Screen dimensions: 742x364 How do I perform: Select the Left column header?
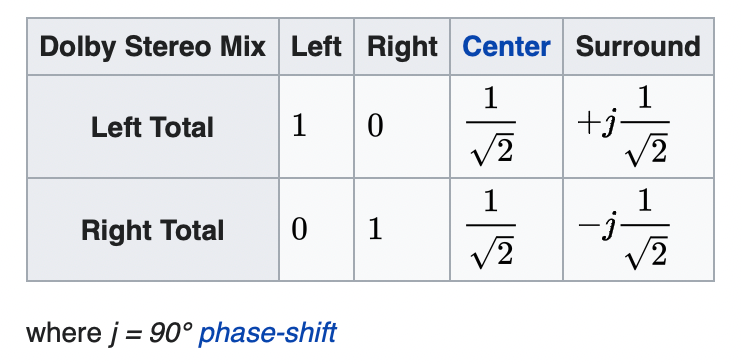coord(316,46)
